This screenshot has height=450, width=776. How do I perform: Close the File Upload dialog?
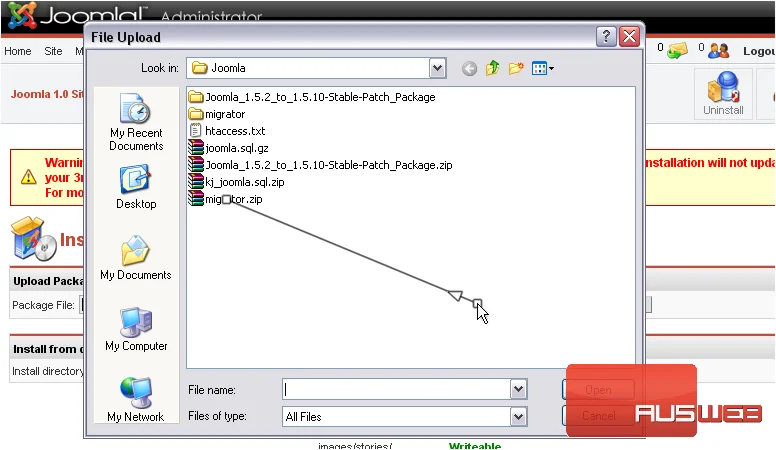(630, 37)
